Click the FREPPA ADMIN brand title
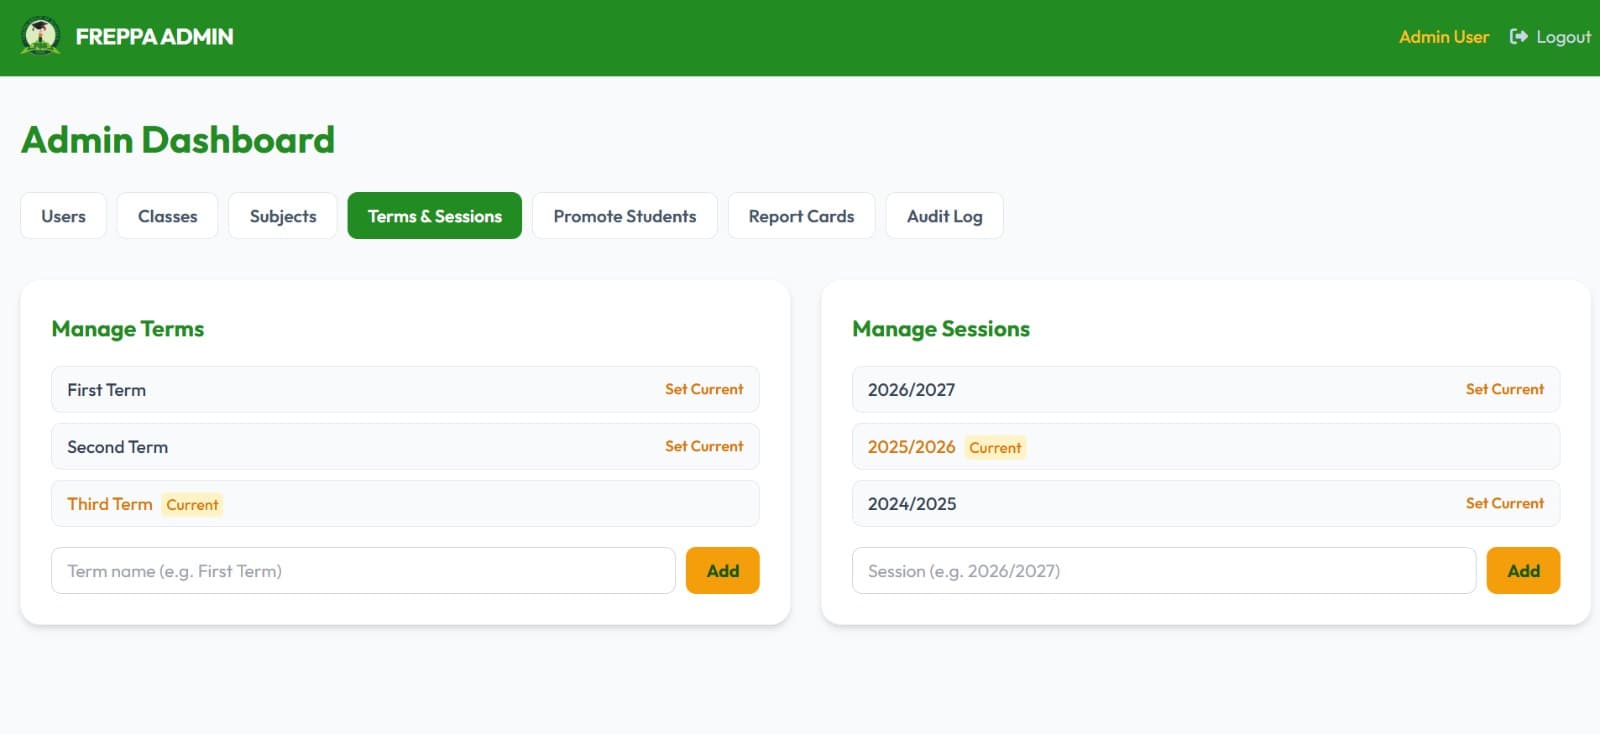The height and width of the screenshot is (734, 1600). pyautogui.click(x=154, y=37)
